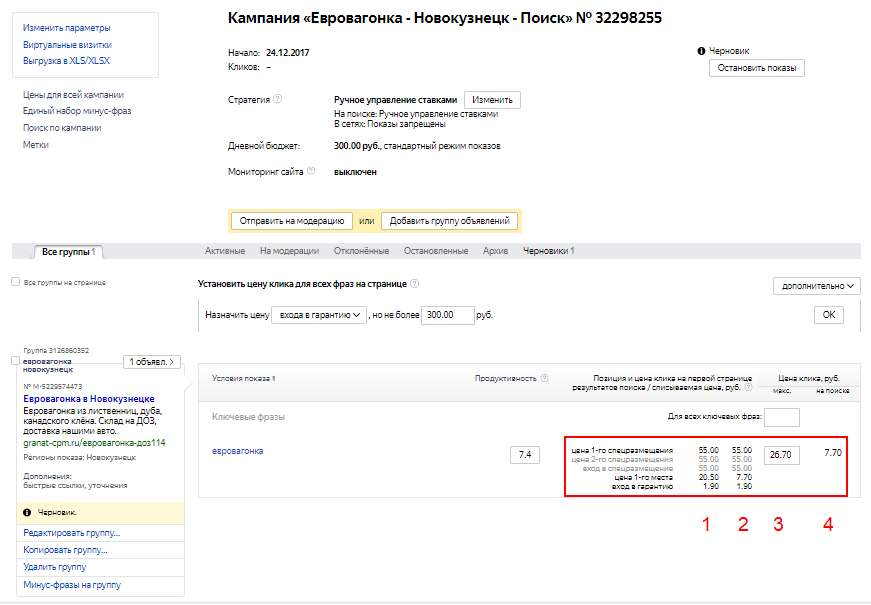Screen dimensions: 871x605
Task: Click the Ключевые фразы heading
Action: 248,417
